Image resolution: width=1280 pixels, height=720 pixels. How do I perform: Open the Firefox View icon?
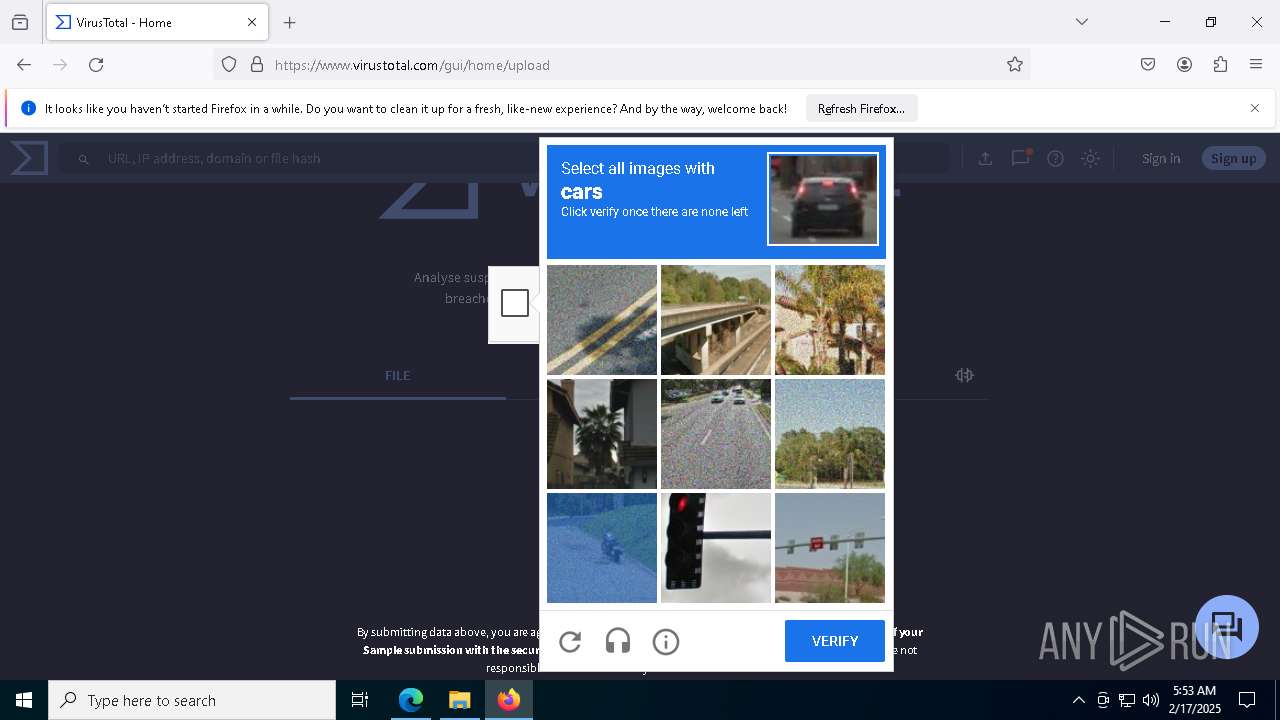[20, 22]
